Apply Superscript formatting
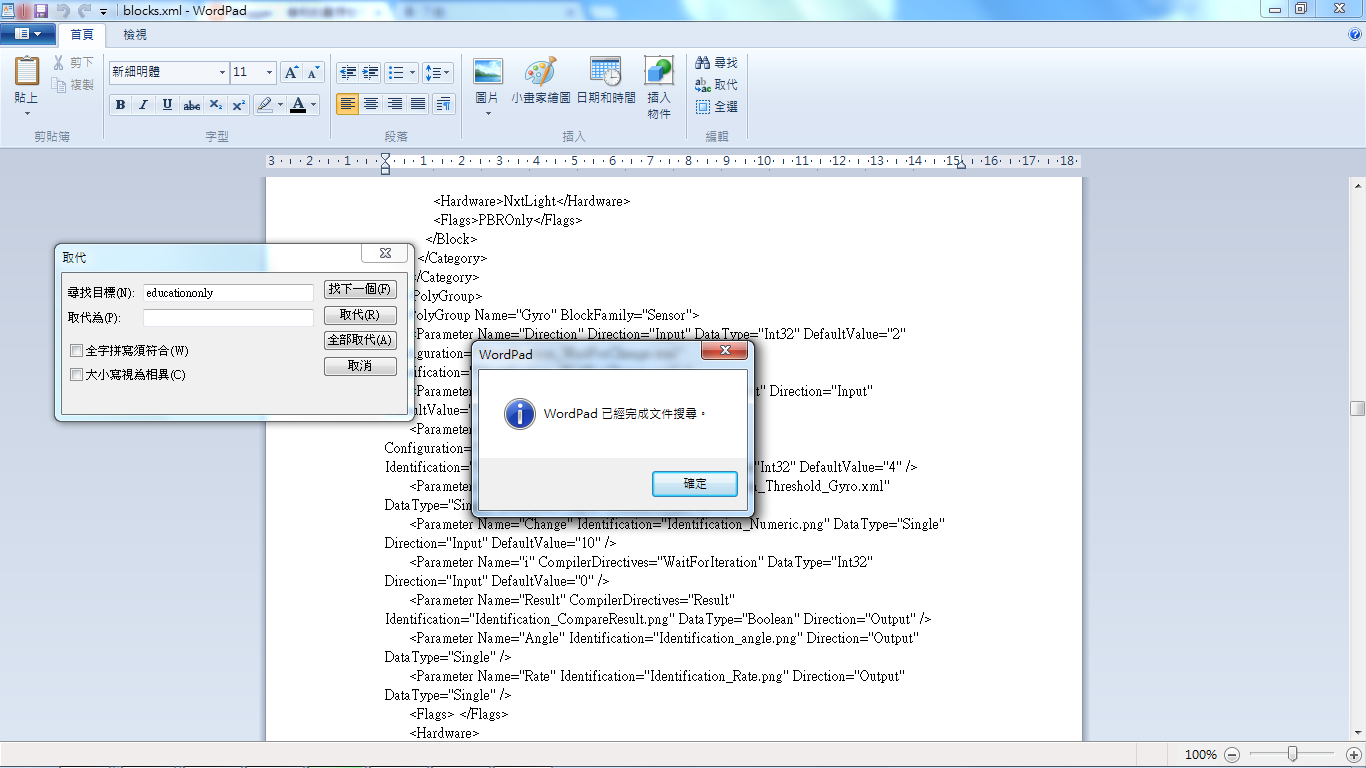Screen dimensions: 1366x768 (x=238, y=105)
